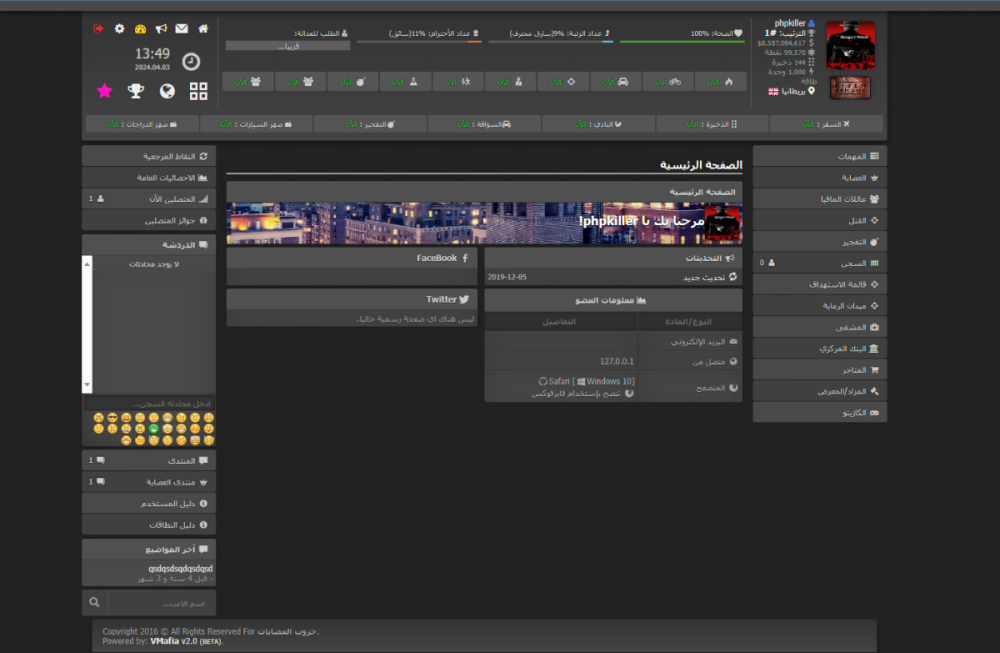Viewport: 1000px width, 653px height.
Task: Click the yellow speedometer dashboard icon
Action: coord(140,29)
